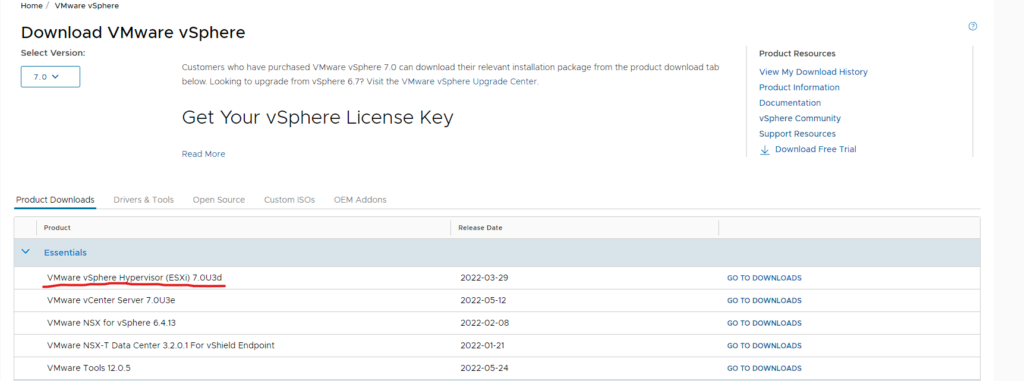Click the Get Your vSphere License Key heading
Screen dimensions: 1024x381
(x=317, y=118)
